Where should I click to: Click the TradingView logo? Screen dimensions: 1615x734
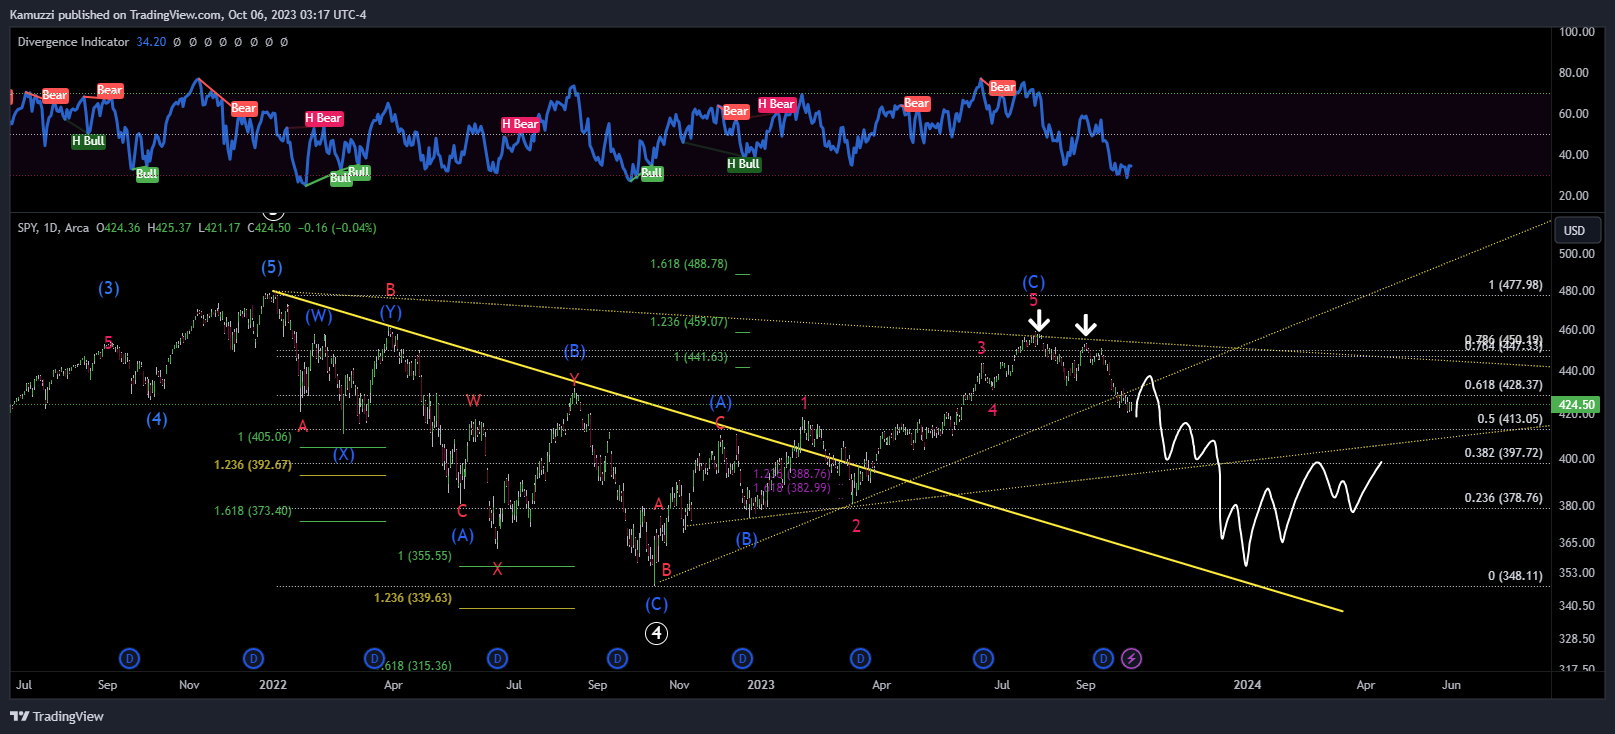pyautogui.click(x=57, y=716)
